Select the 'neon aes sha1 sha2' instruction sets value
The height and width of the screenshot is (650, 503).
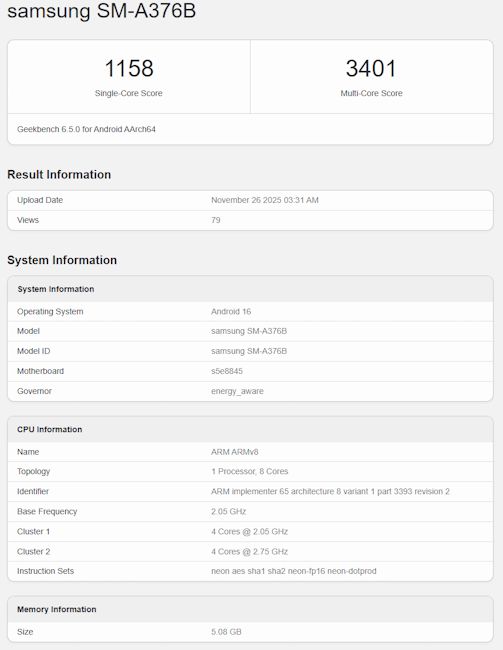coord(294,571)
